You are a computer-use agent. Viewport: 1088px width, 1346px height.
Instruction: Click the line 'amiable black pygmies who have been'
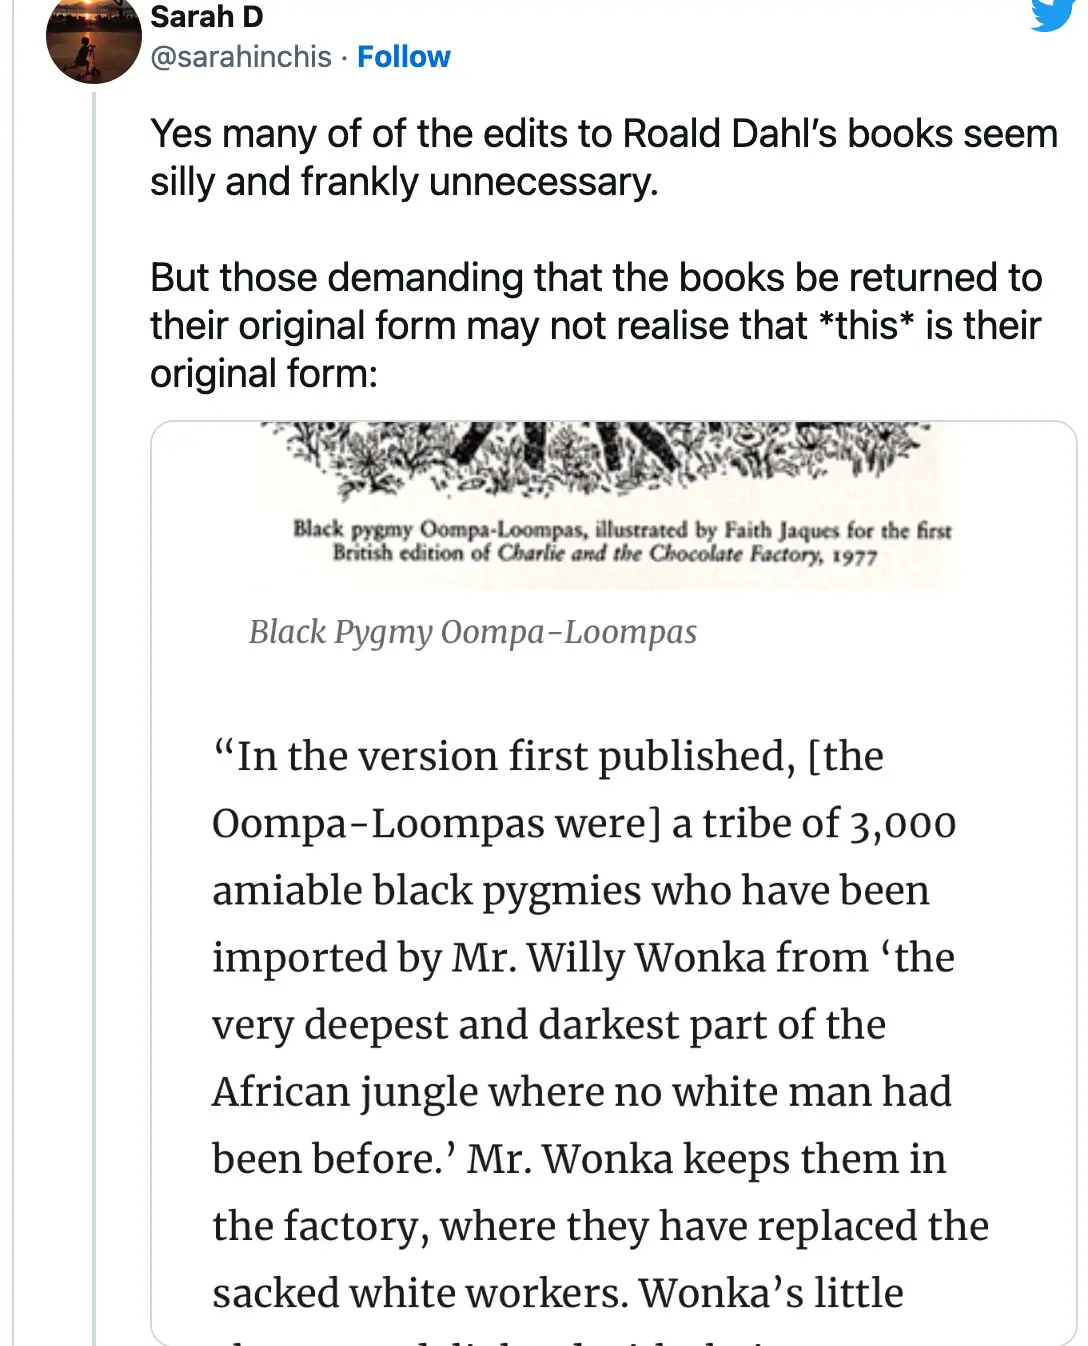coord(570,890)
